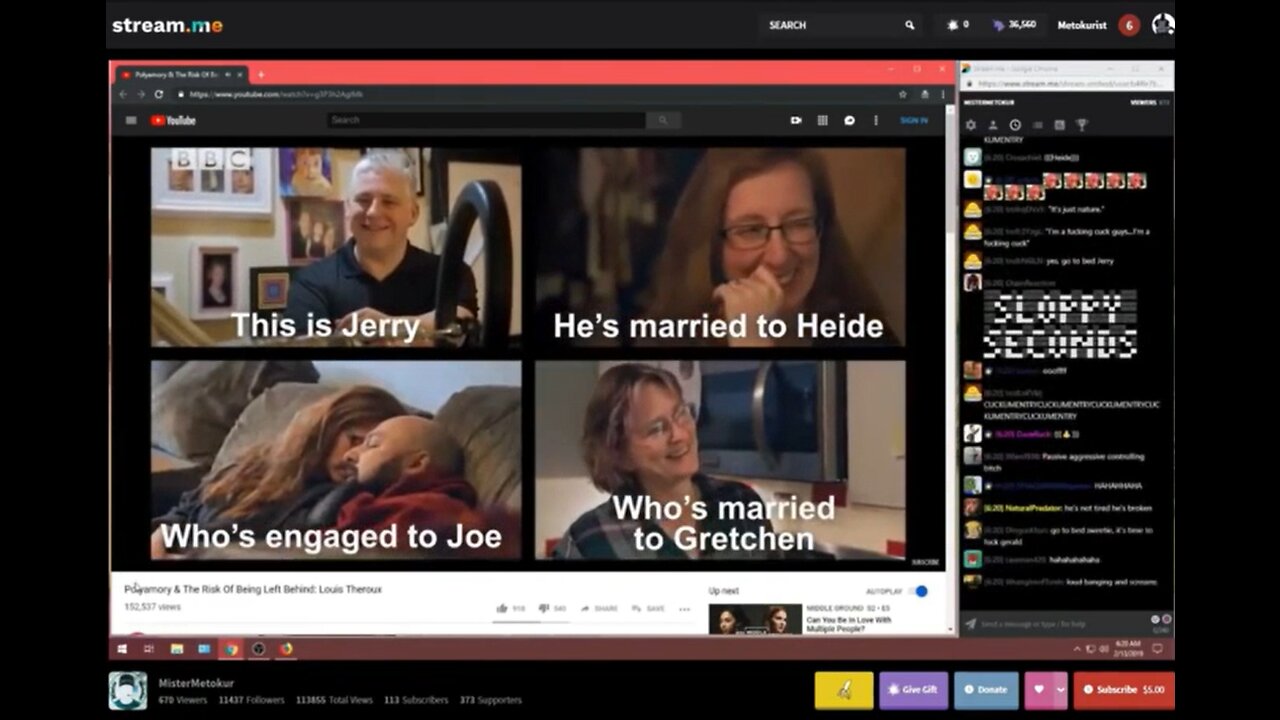Open the YouTube create video icon
This screenshot has height=720, width=1280.
click(796, 120)
